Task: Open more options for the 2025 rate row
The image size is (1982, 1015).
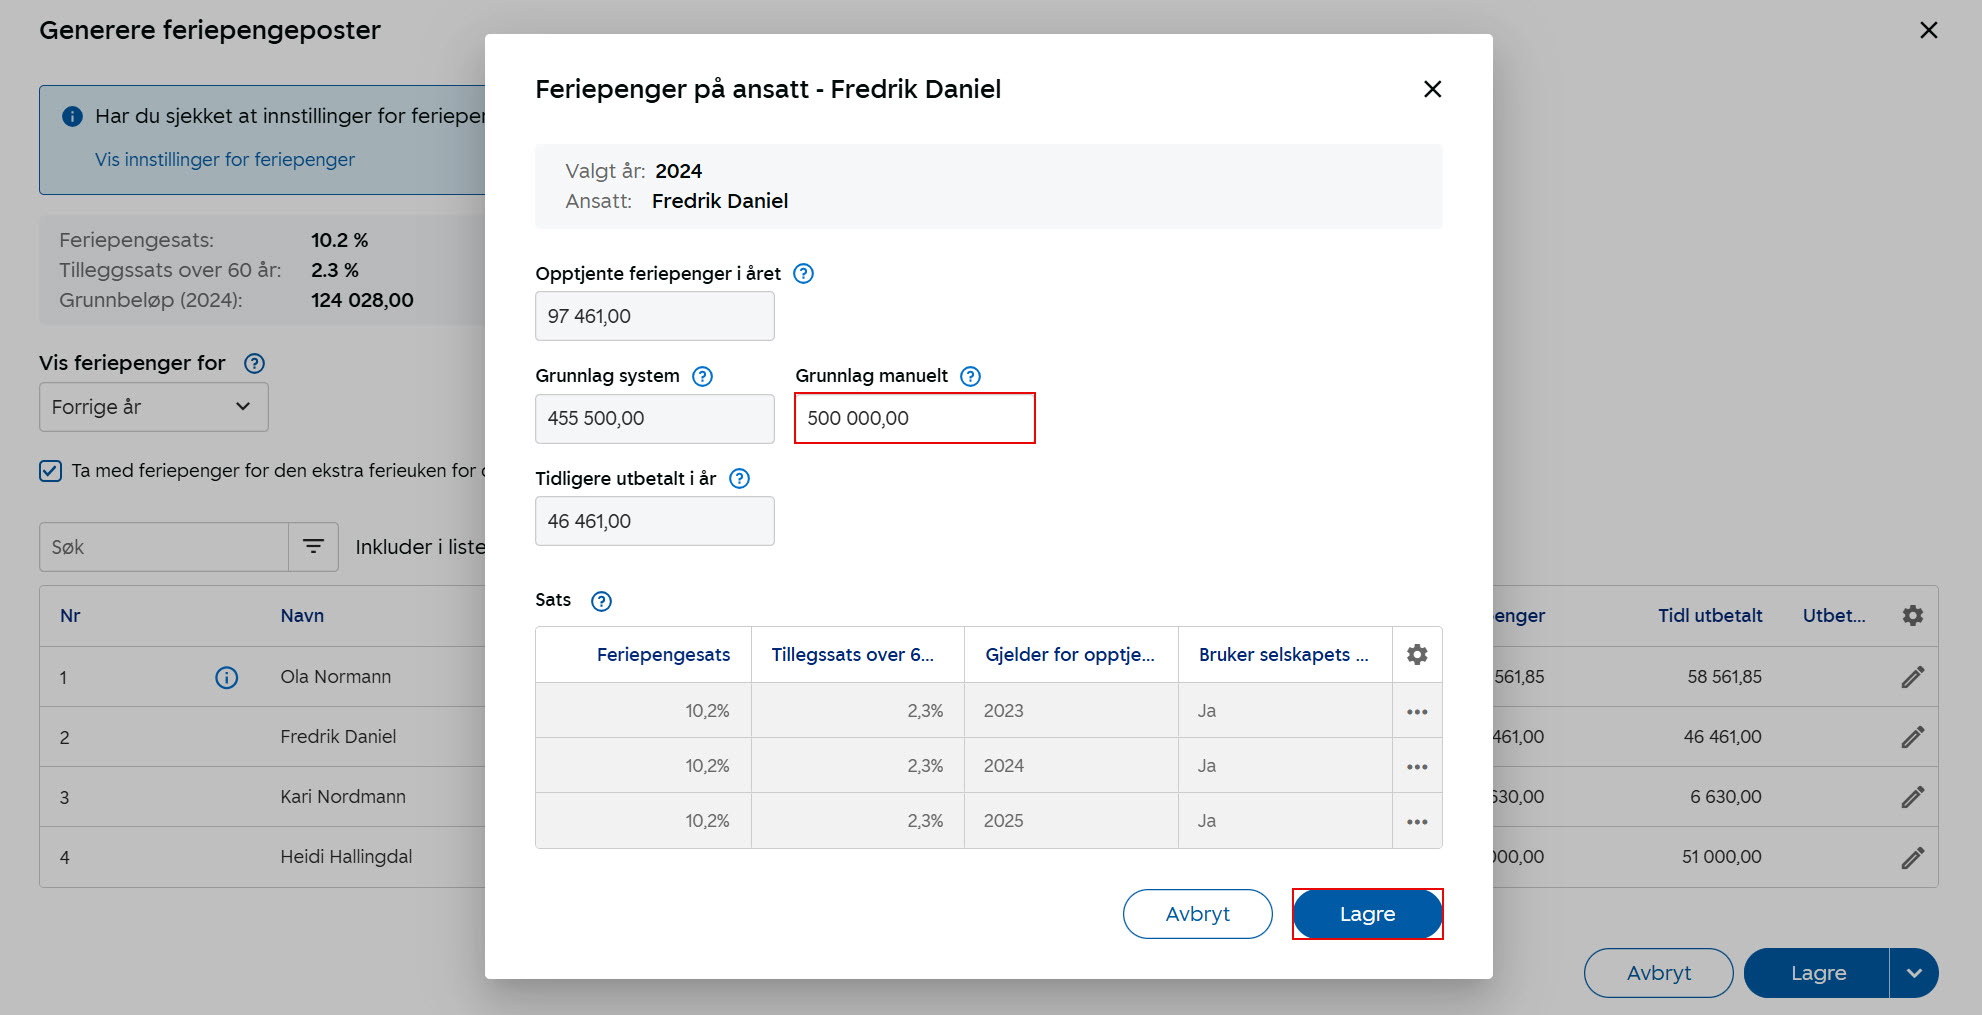Action: click(x=1417, y=822)
